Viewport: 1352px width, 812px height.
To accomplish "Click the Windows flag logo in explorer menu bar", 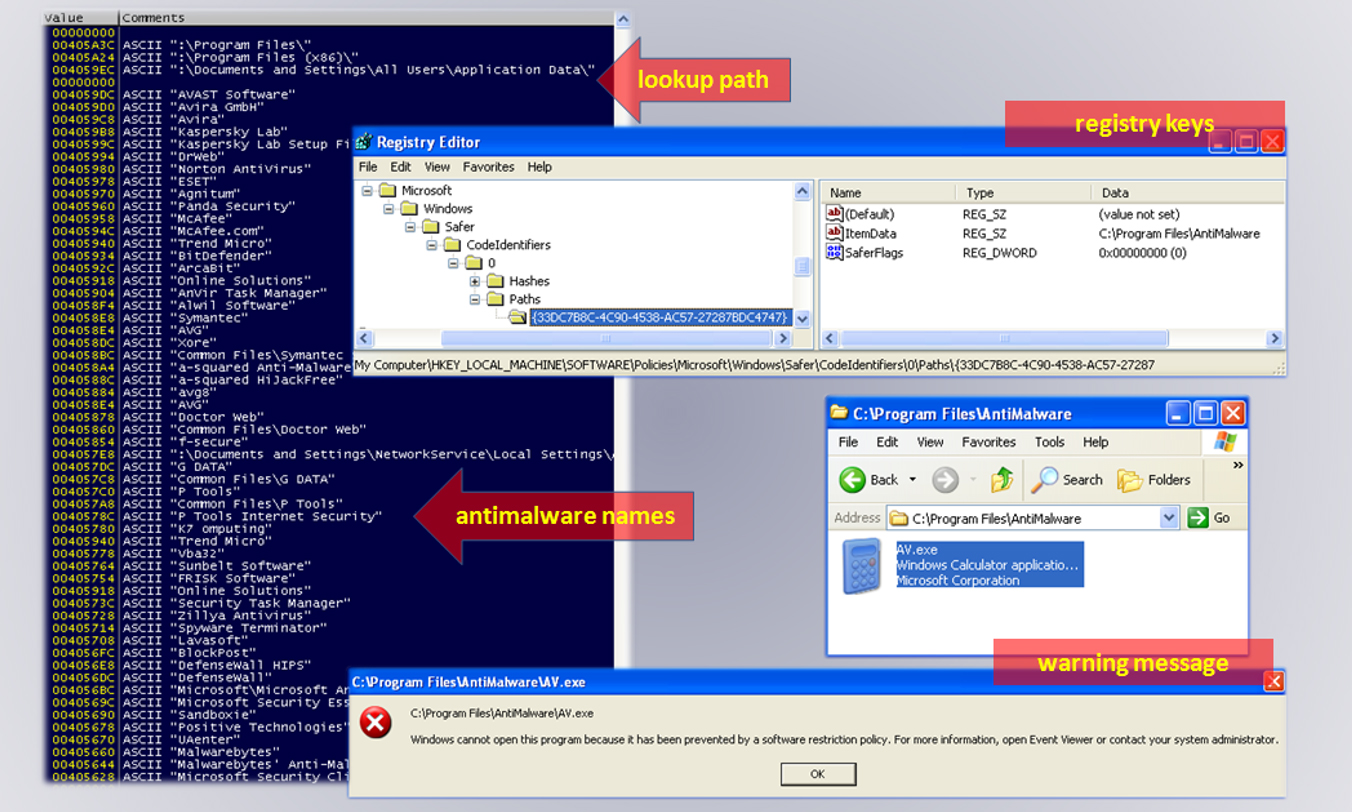I will click(1225, 442).
